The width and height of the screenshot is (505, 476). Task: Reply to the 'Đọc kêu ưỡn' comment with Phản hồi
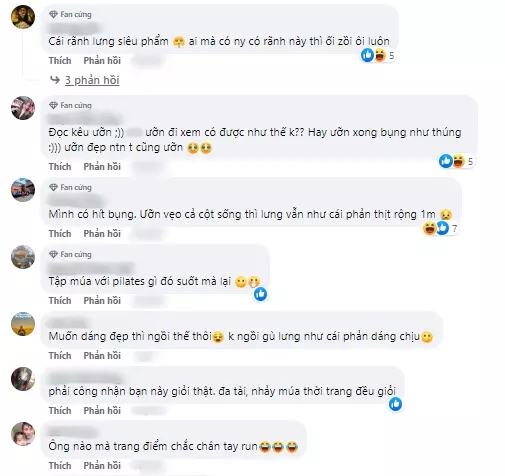tap(102, 166)
